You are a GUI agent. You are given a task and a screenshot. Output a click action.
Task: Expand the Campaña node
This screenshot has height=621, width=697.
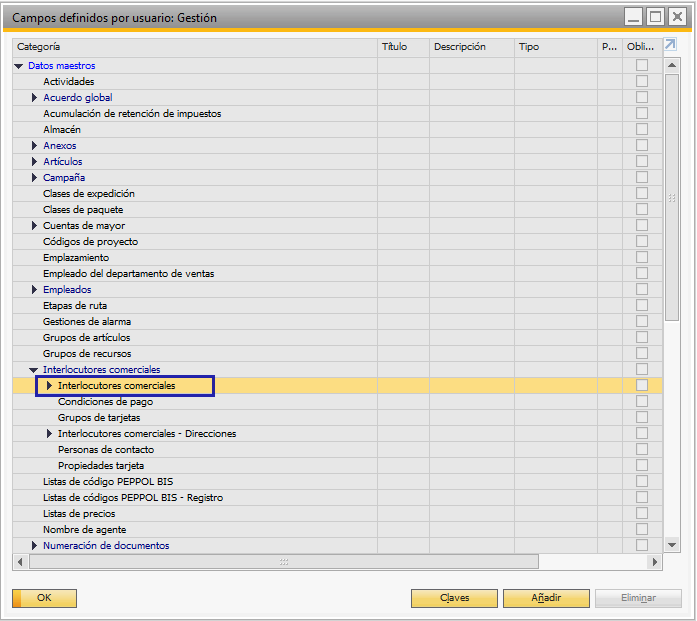tap(34, 177)
